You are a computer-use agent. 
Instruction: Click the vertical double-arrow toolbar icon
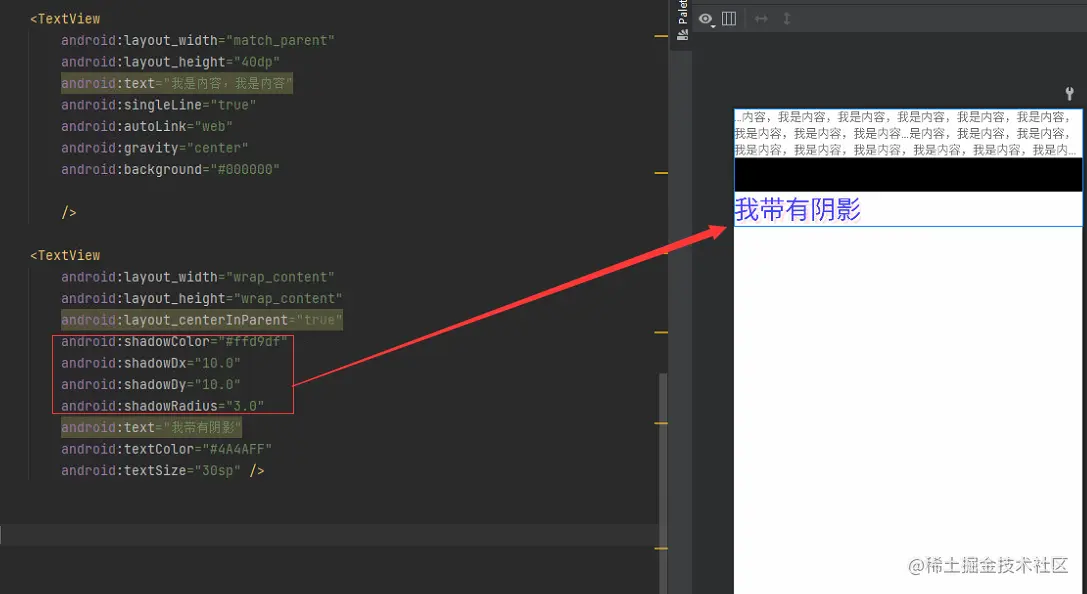pos(787,19)
